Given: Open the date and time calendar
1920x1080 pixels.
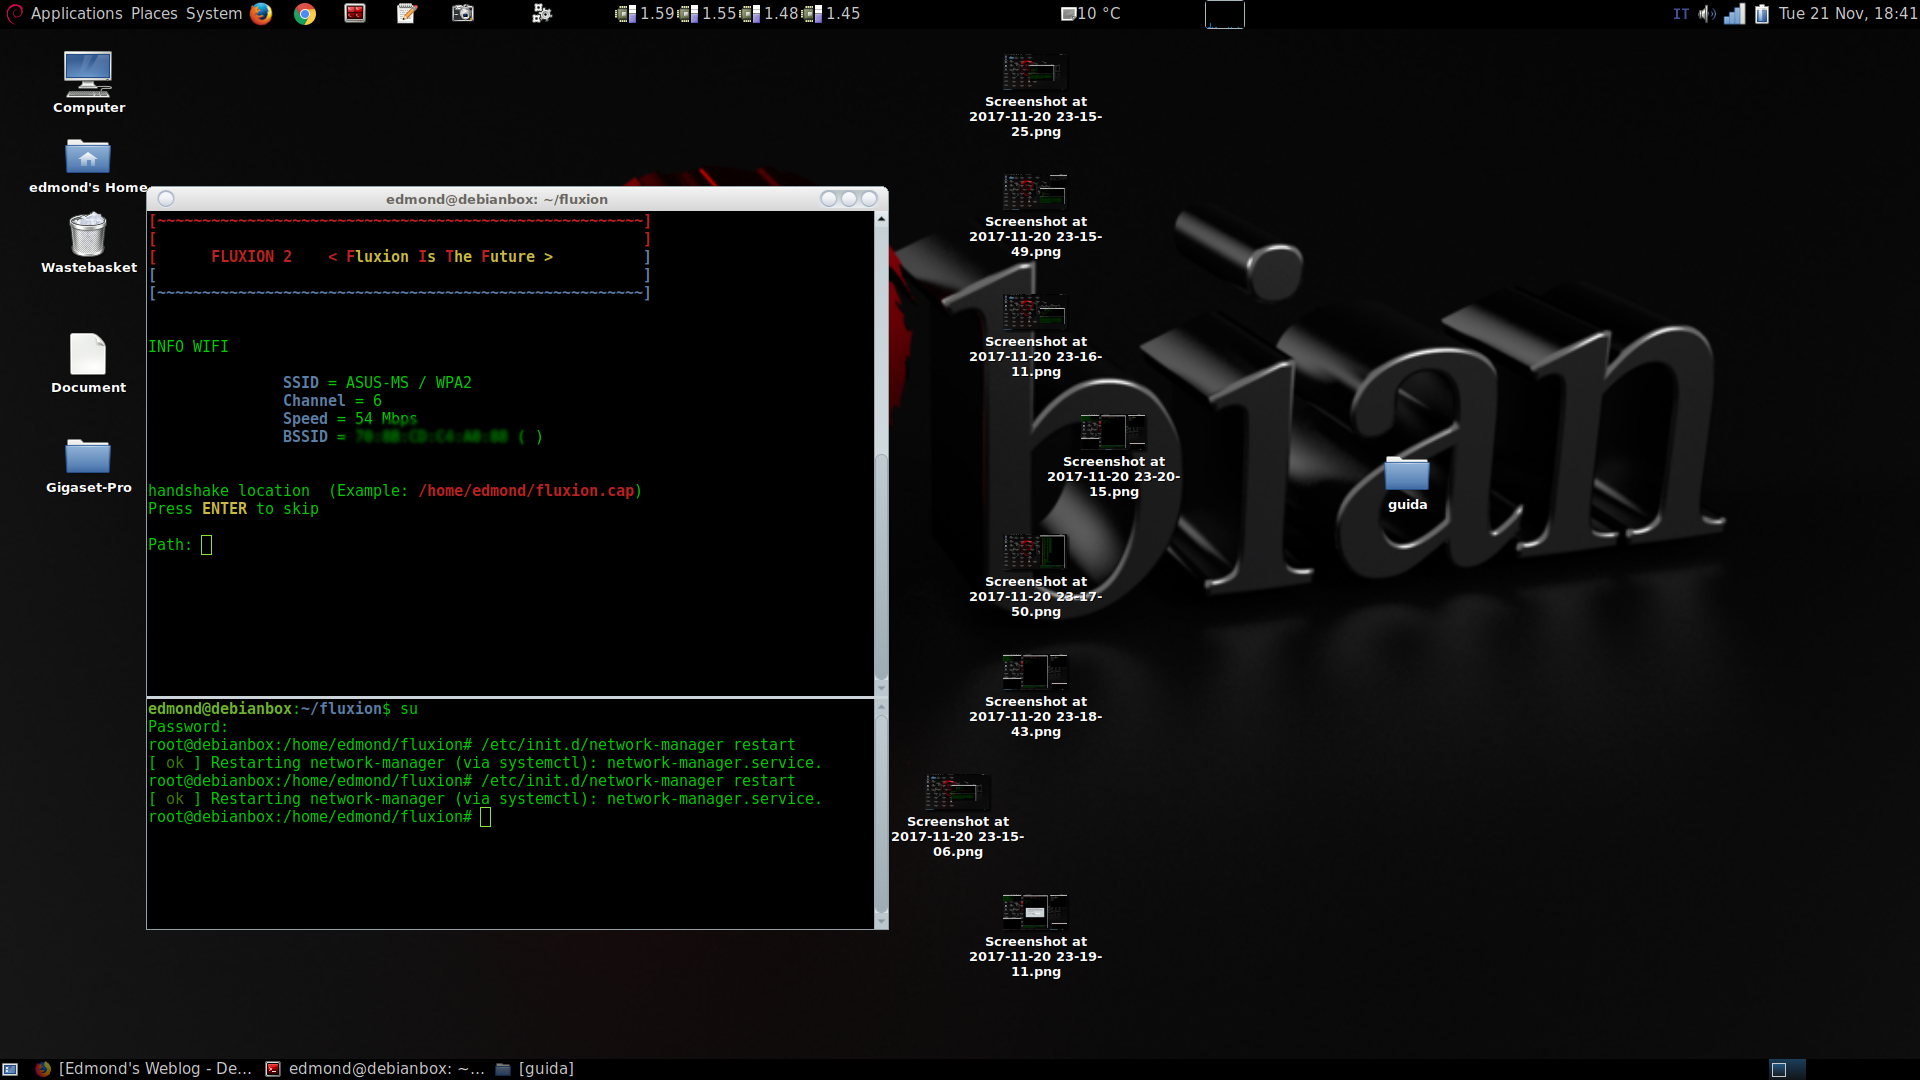Looking at the screenshot, I should tap(1847, 14).
